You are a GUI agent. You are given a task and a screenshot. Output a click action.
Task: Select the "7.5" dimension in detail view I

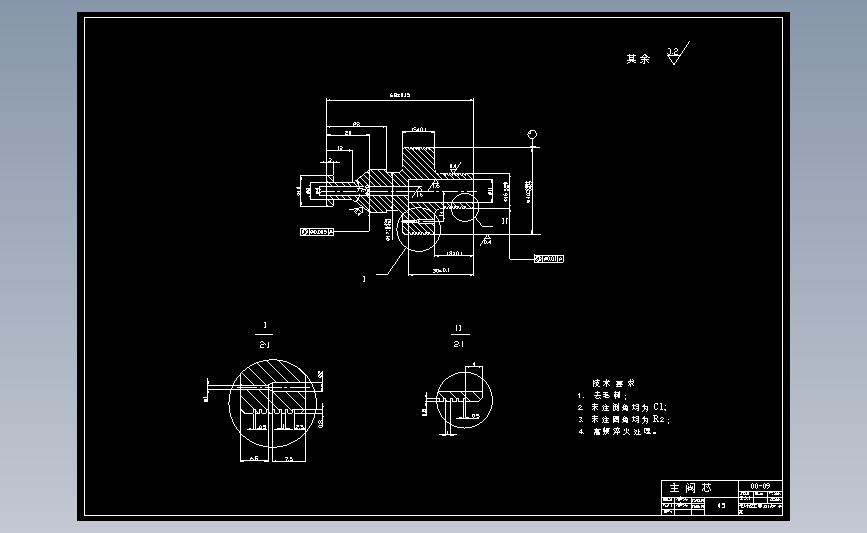pyautogui.click(x=289, y=458)
